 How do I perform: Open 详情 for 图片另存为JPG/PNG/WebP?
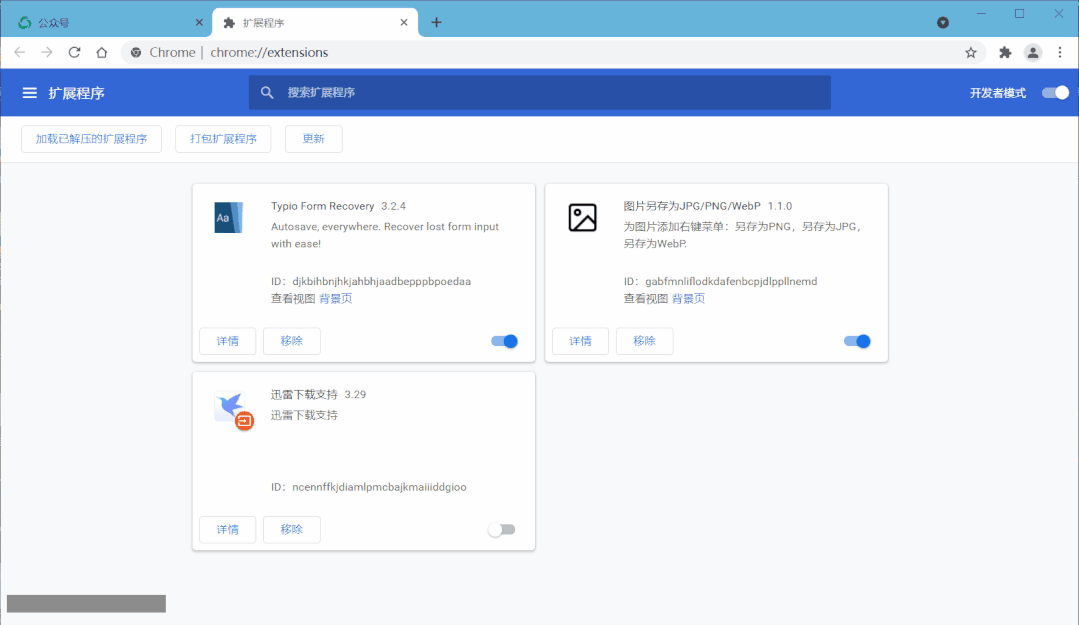[x=581, y=341]
